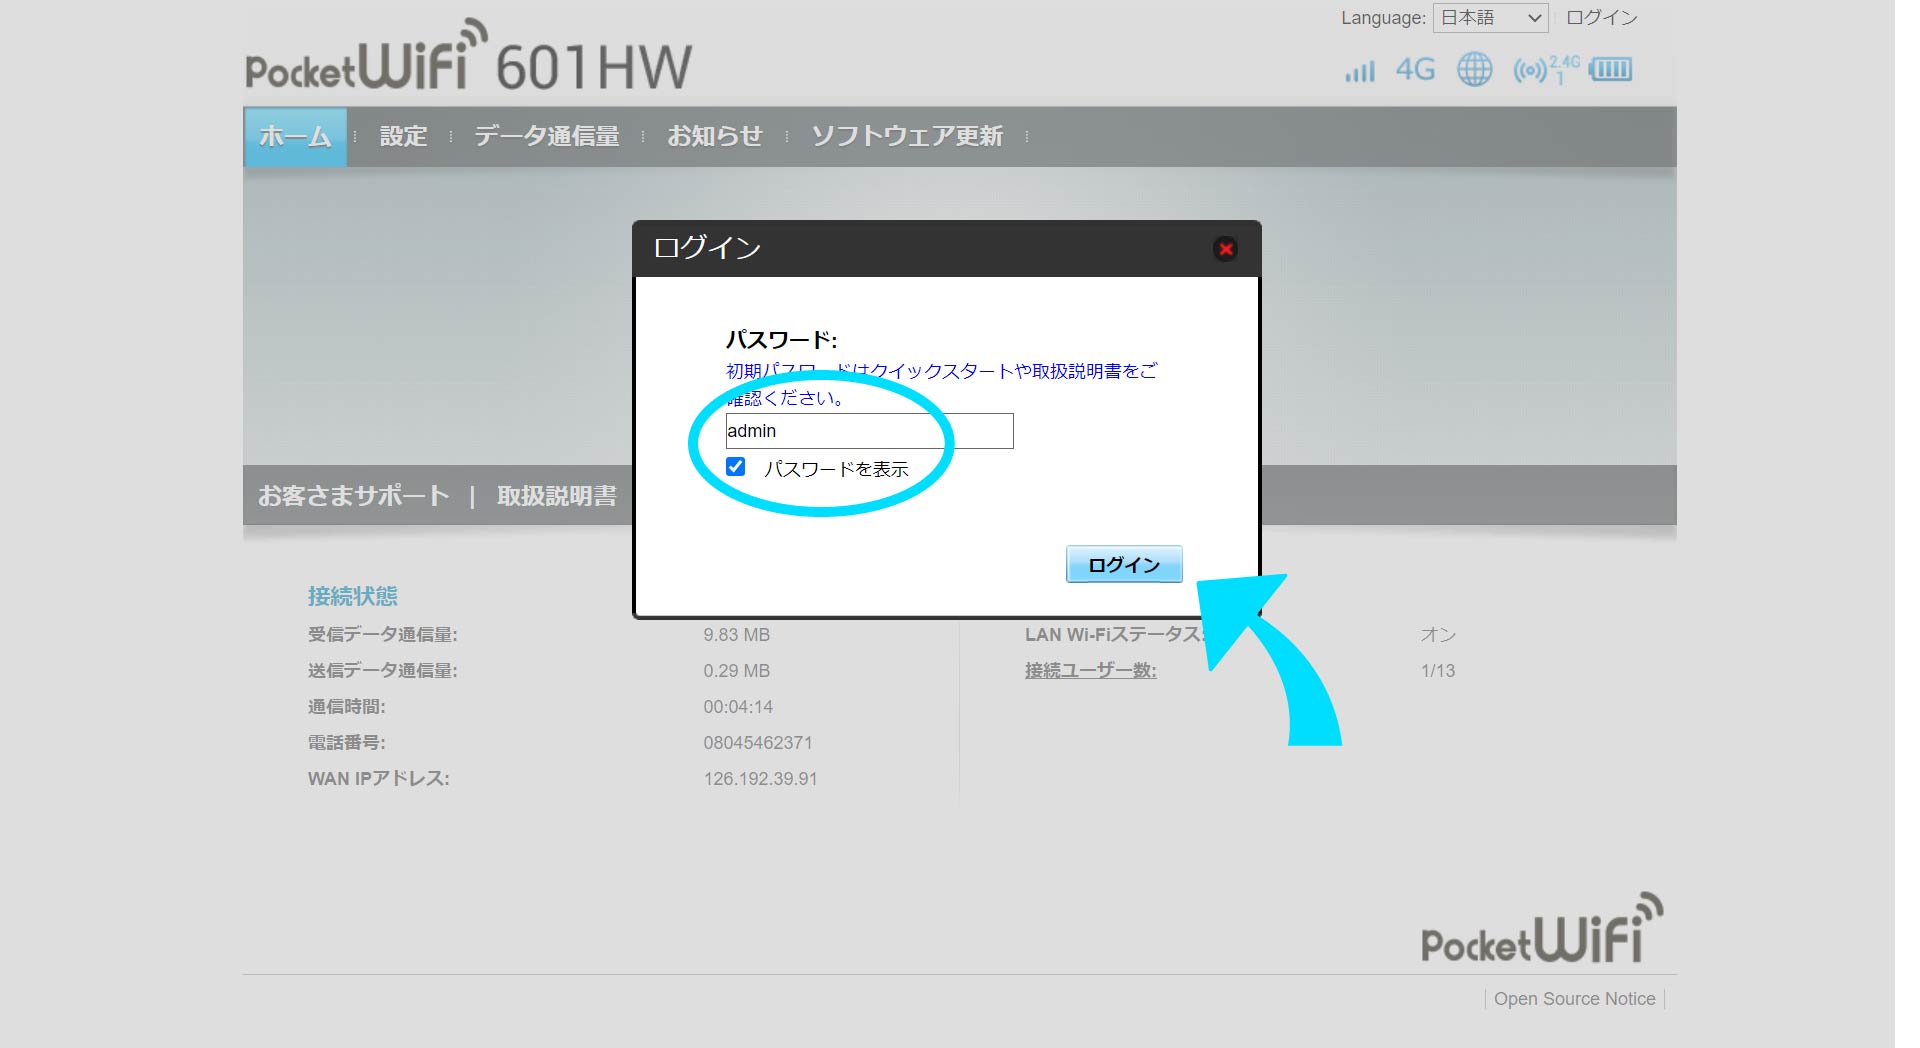Viewport: 1920px width, 1048px height.
Task: Open ソフトウェア更新 tab
Action: (906, 137)
